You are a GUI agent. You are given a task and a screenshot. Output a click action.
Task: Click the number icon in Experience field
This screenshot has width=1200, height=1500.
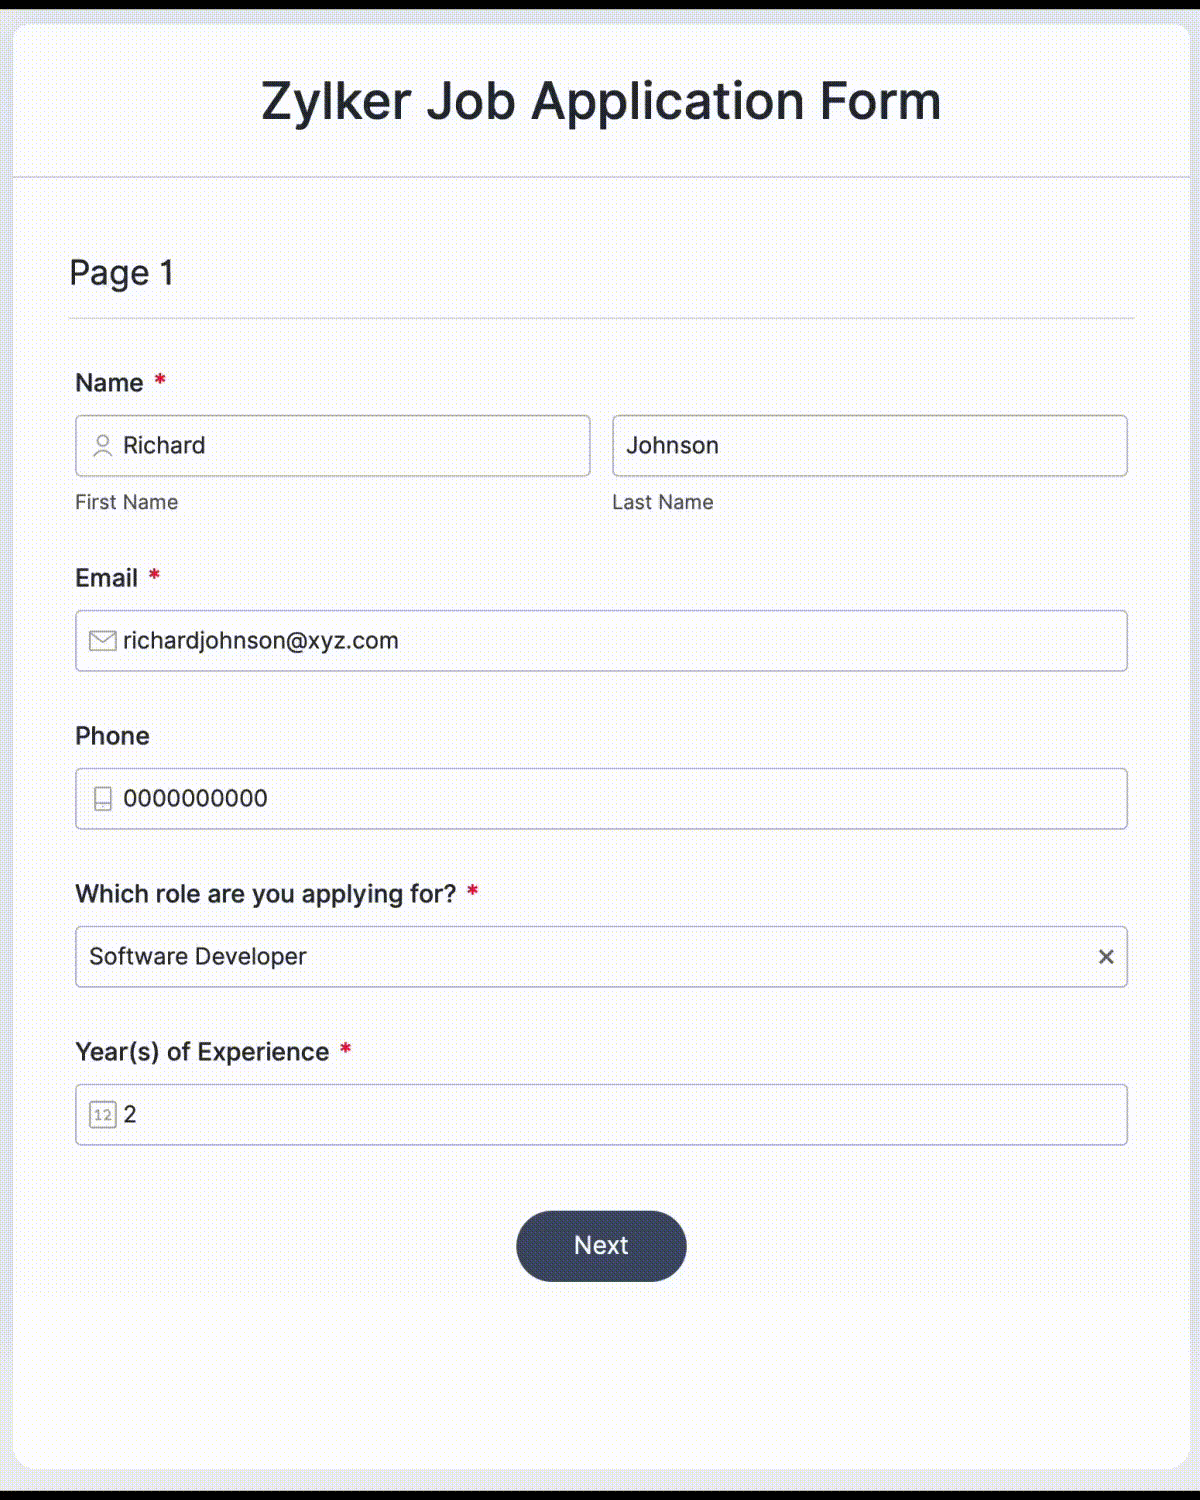102,1115
